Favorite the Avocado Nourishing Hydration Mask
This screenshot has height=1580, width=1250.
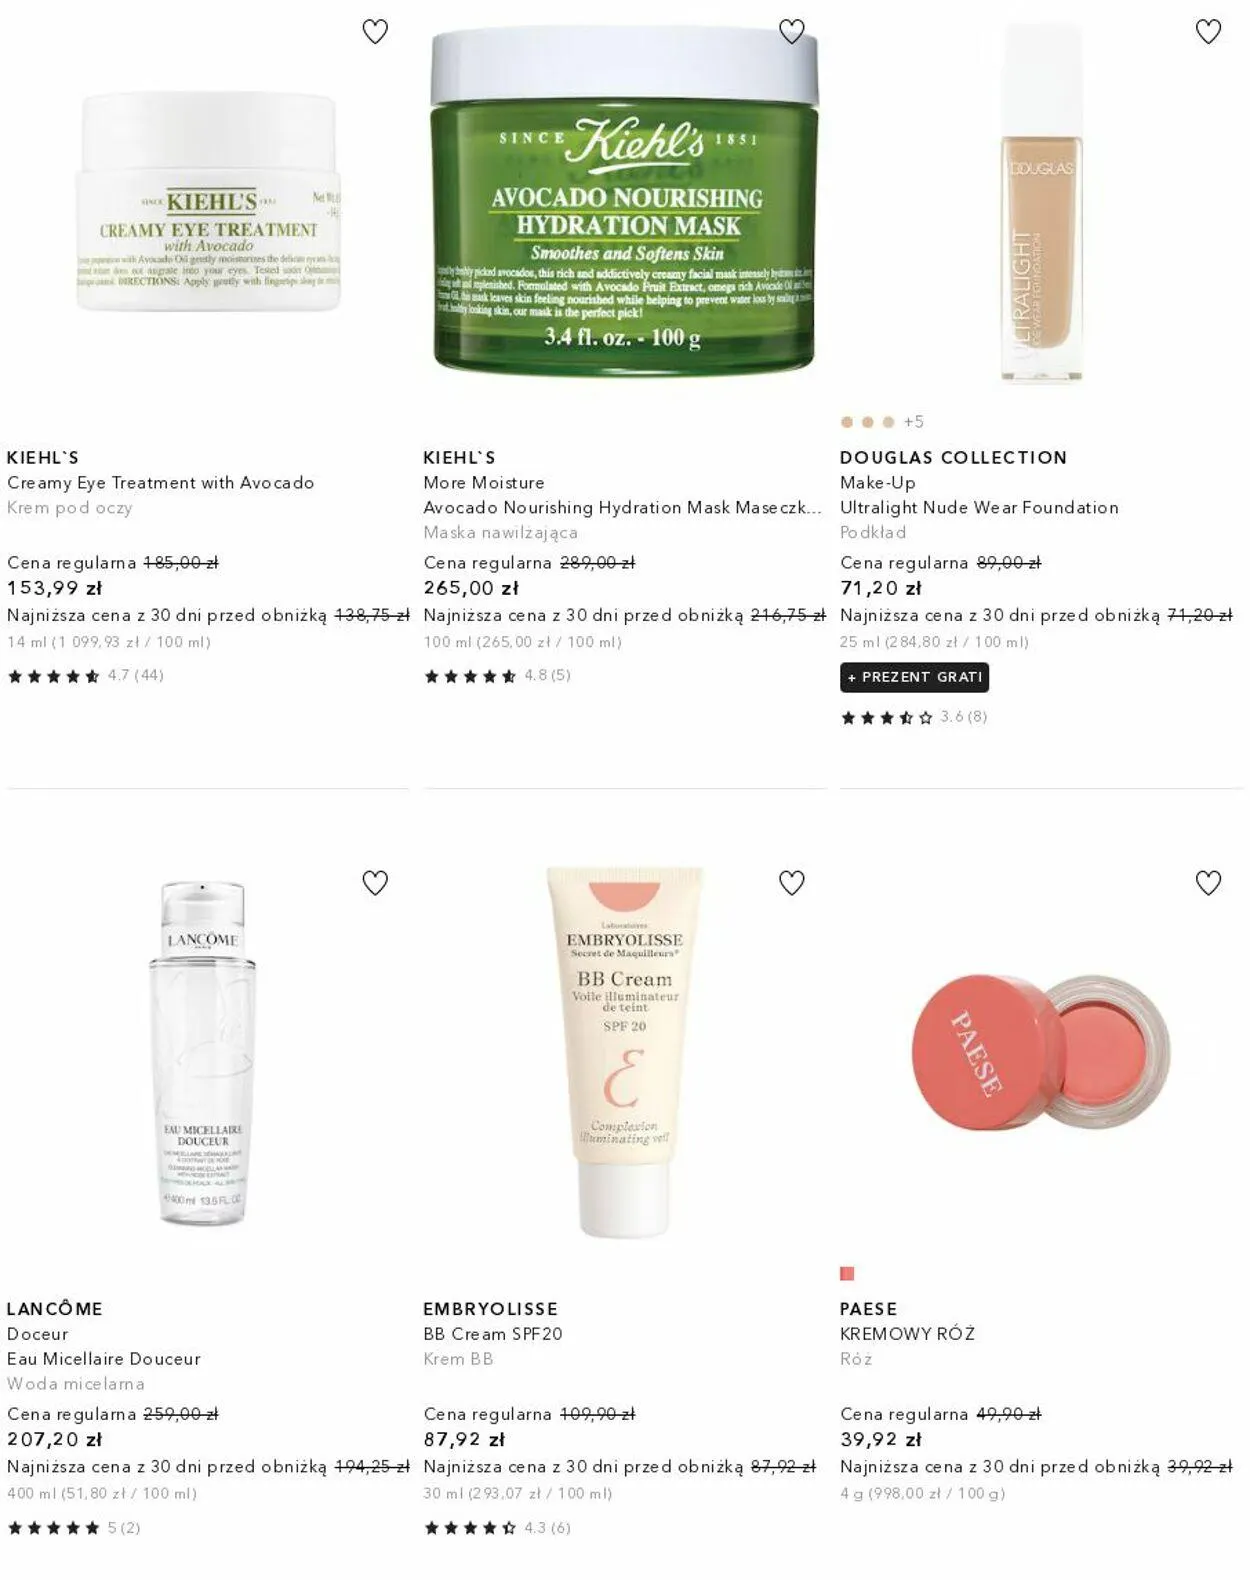point(792,32)
